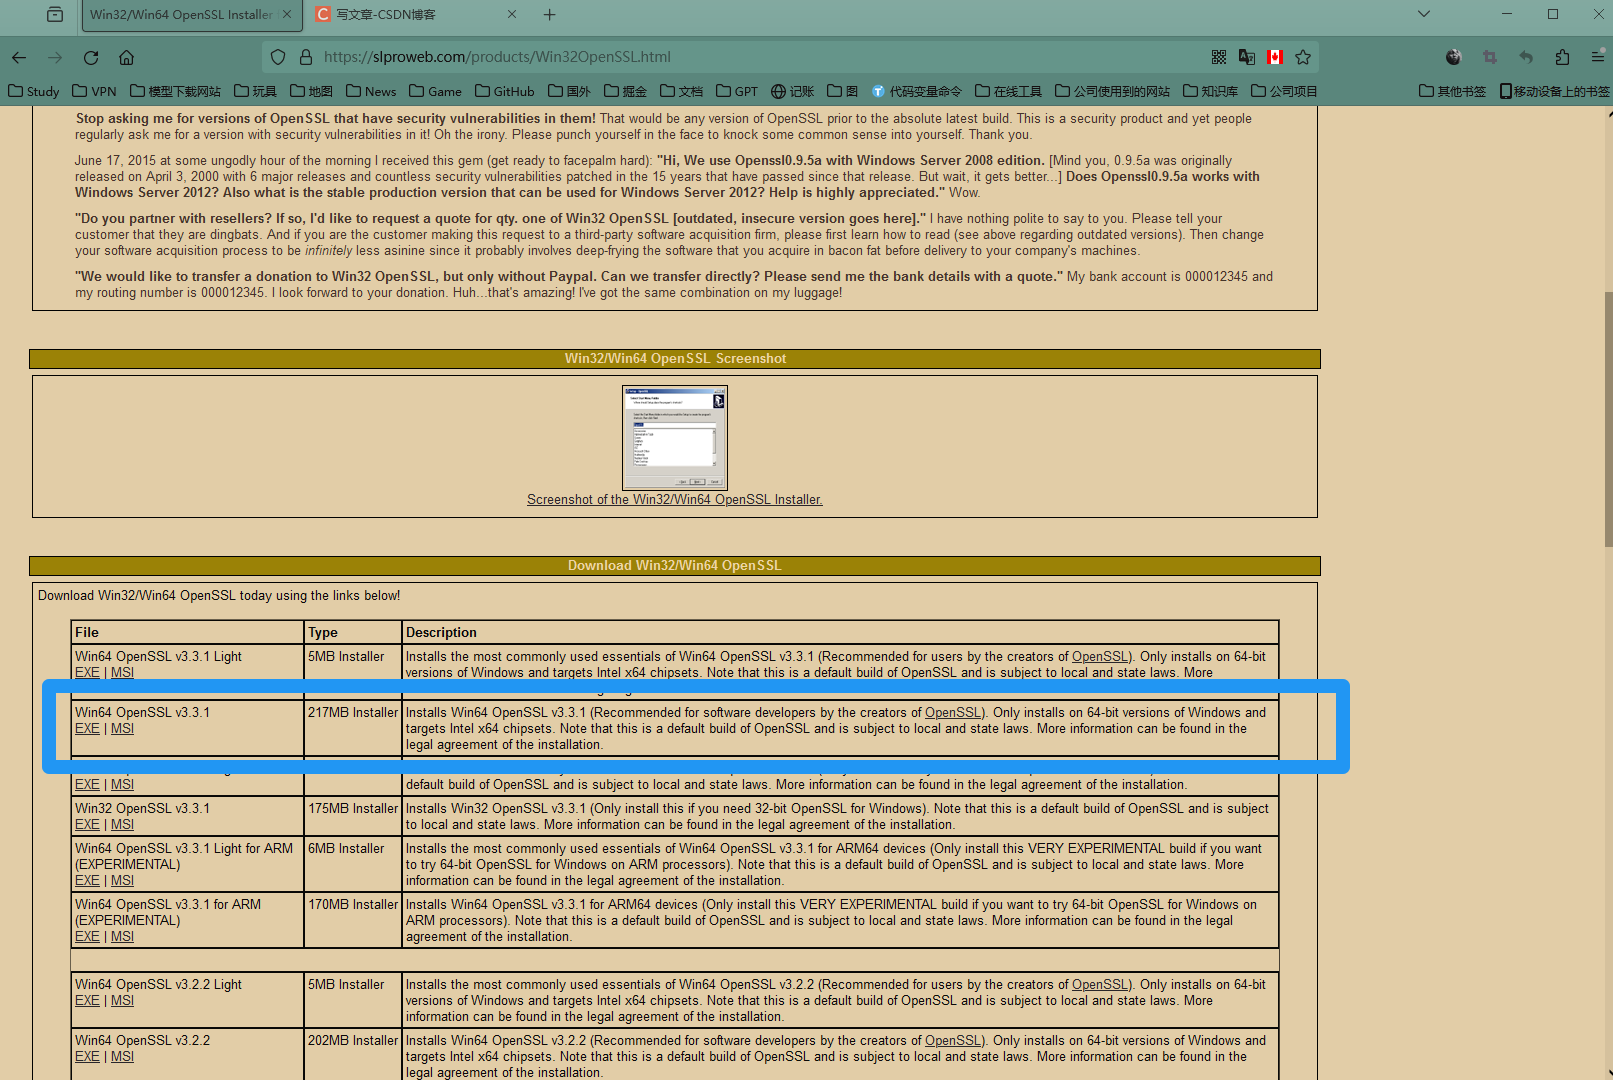Open the GitHub bookmarks folder
This screenshot has width=1613, height=1080.
pyautogui.click(x=505, y=91)
